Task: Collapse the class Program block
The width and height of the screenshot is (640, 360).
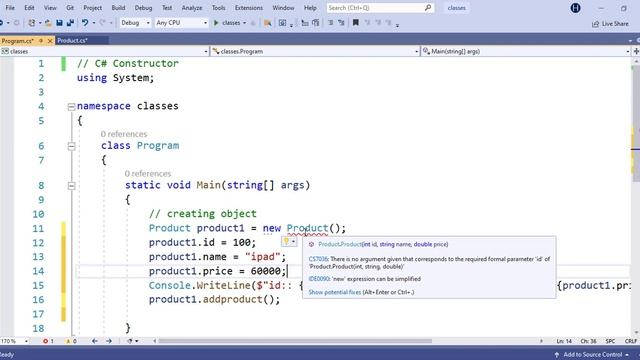Action: 71,146
